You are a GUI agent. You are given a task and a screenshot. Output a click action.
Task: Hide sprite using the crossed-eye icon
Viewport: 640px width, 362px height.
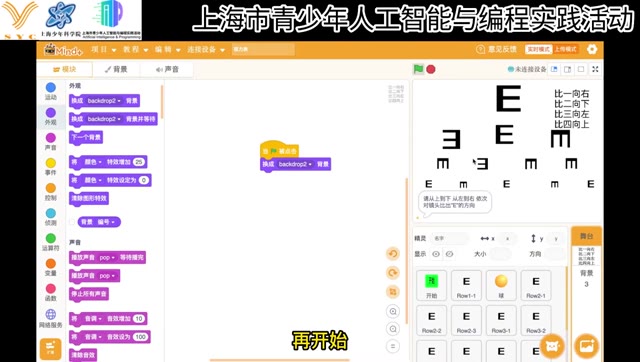pyautogui.click(x=449, y=254)
